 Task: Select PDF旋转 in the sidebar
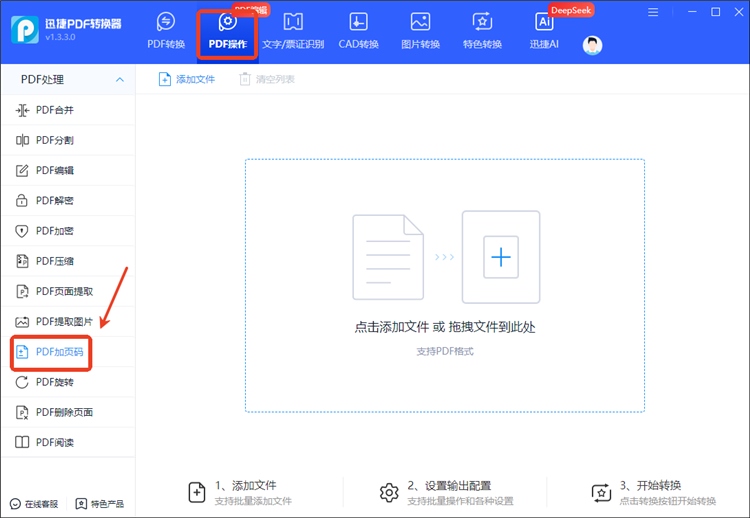[68, 382]
